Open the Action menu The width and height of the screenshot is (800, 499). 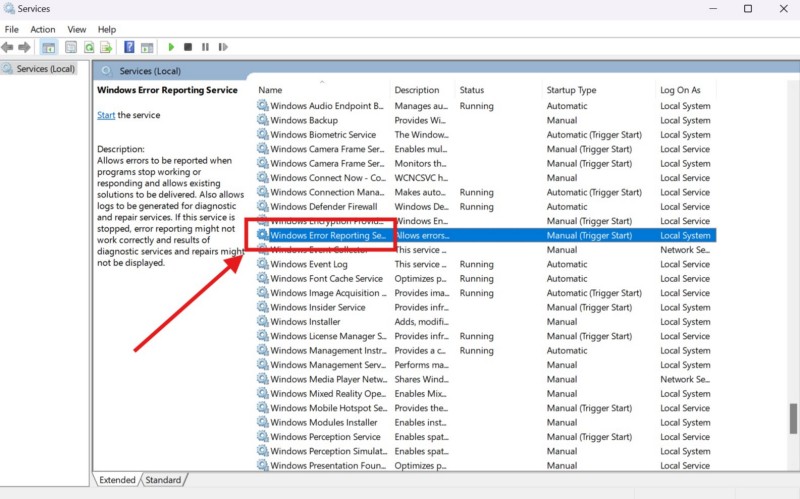click(x=42, y=29)
